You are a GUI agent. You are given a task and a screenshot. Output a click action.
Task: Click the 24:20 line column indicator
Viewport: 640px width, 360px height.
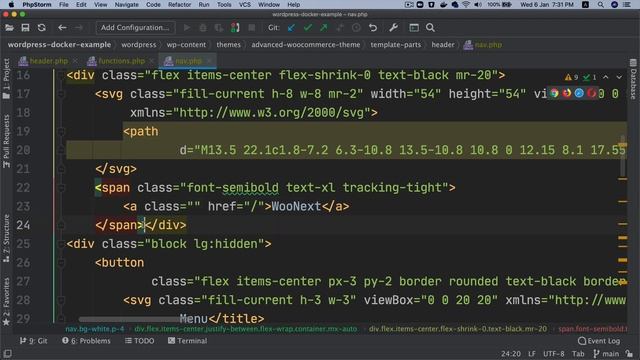pyautogui.click(x=511, y=354)
